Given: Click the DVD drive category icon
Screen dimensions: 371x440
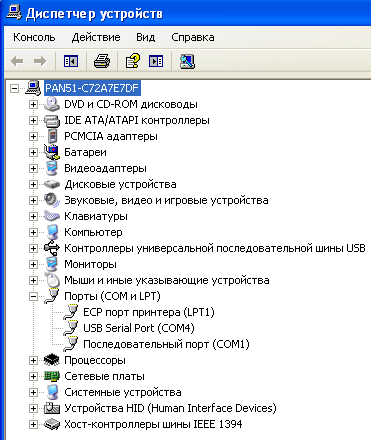Looking at the screenshot, I should point(52,104).
